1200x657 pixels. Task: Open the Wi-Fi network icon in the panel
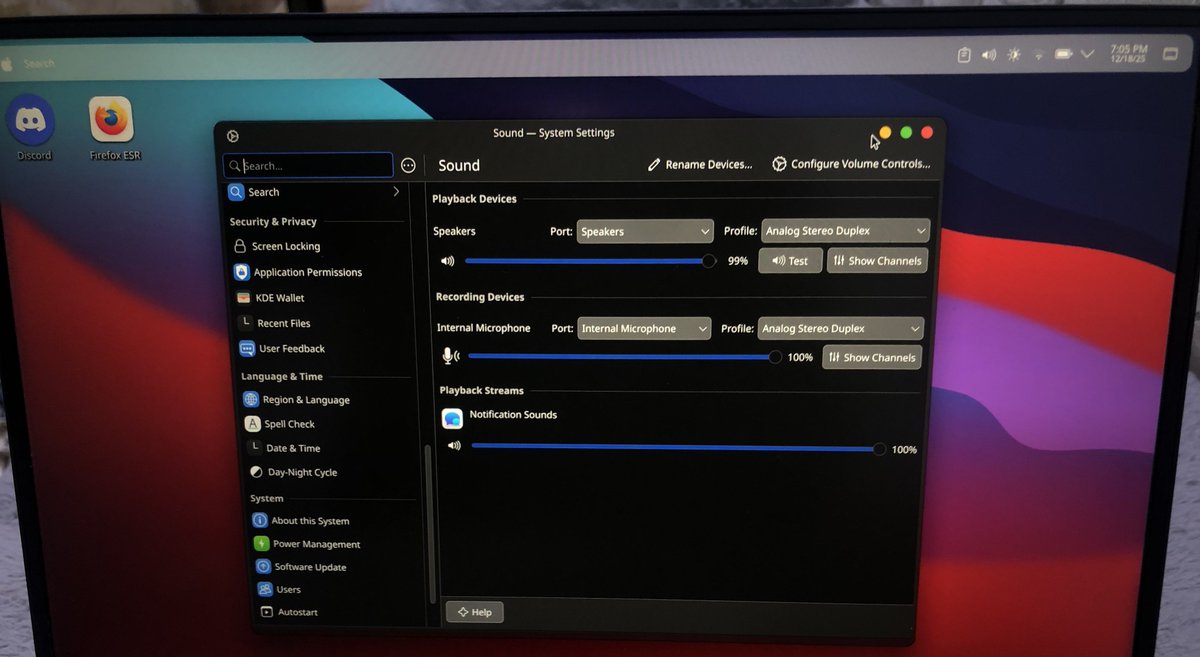click(1039, 55)
